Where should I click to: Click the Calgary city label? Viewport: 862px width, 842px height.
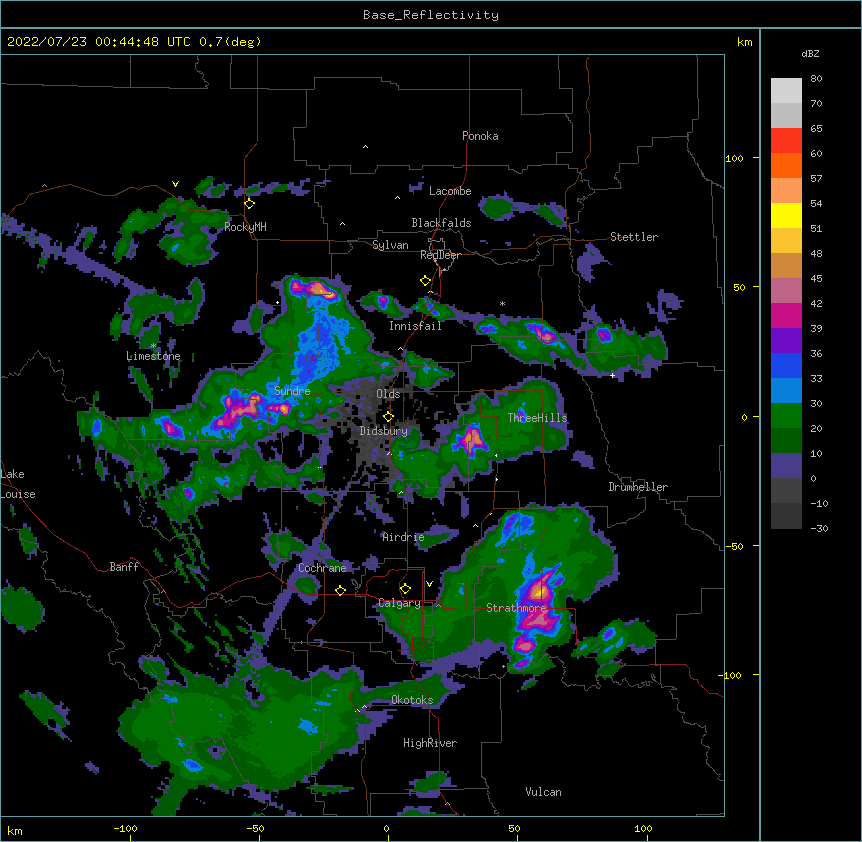click(399, 603)
